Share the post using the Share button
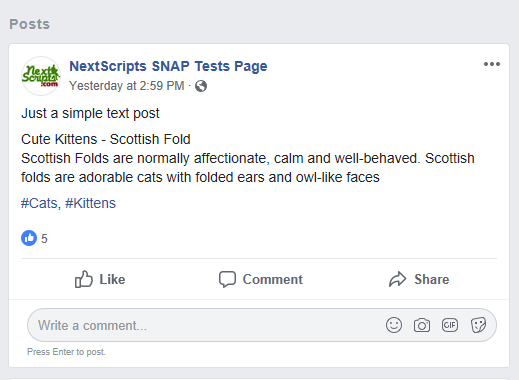Screen dimensions: 519x380 [x=419, y=279]
